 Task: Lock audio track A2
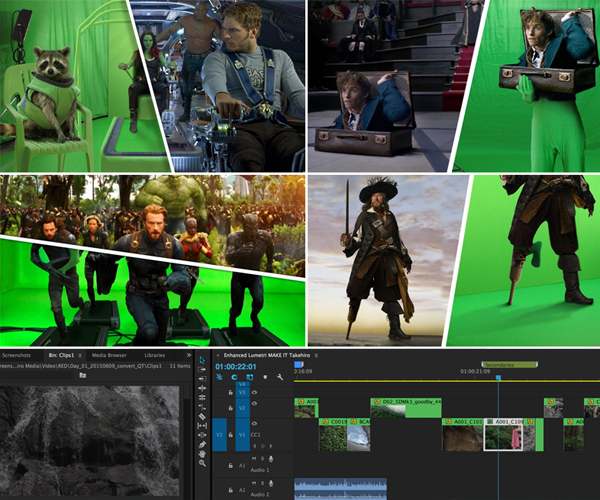pyautogui.click(x=230, y=490)
